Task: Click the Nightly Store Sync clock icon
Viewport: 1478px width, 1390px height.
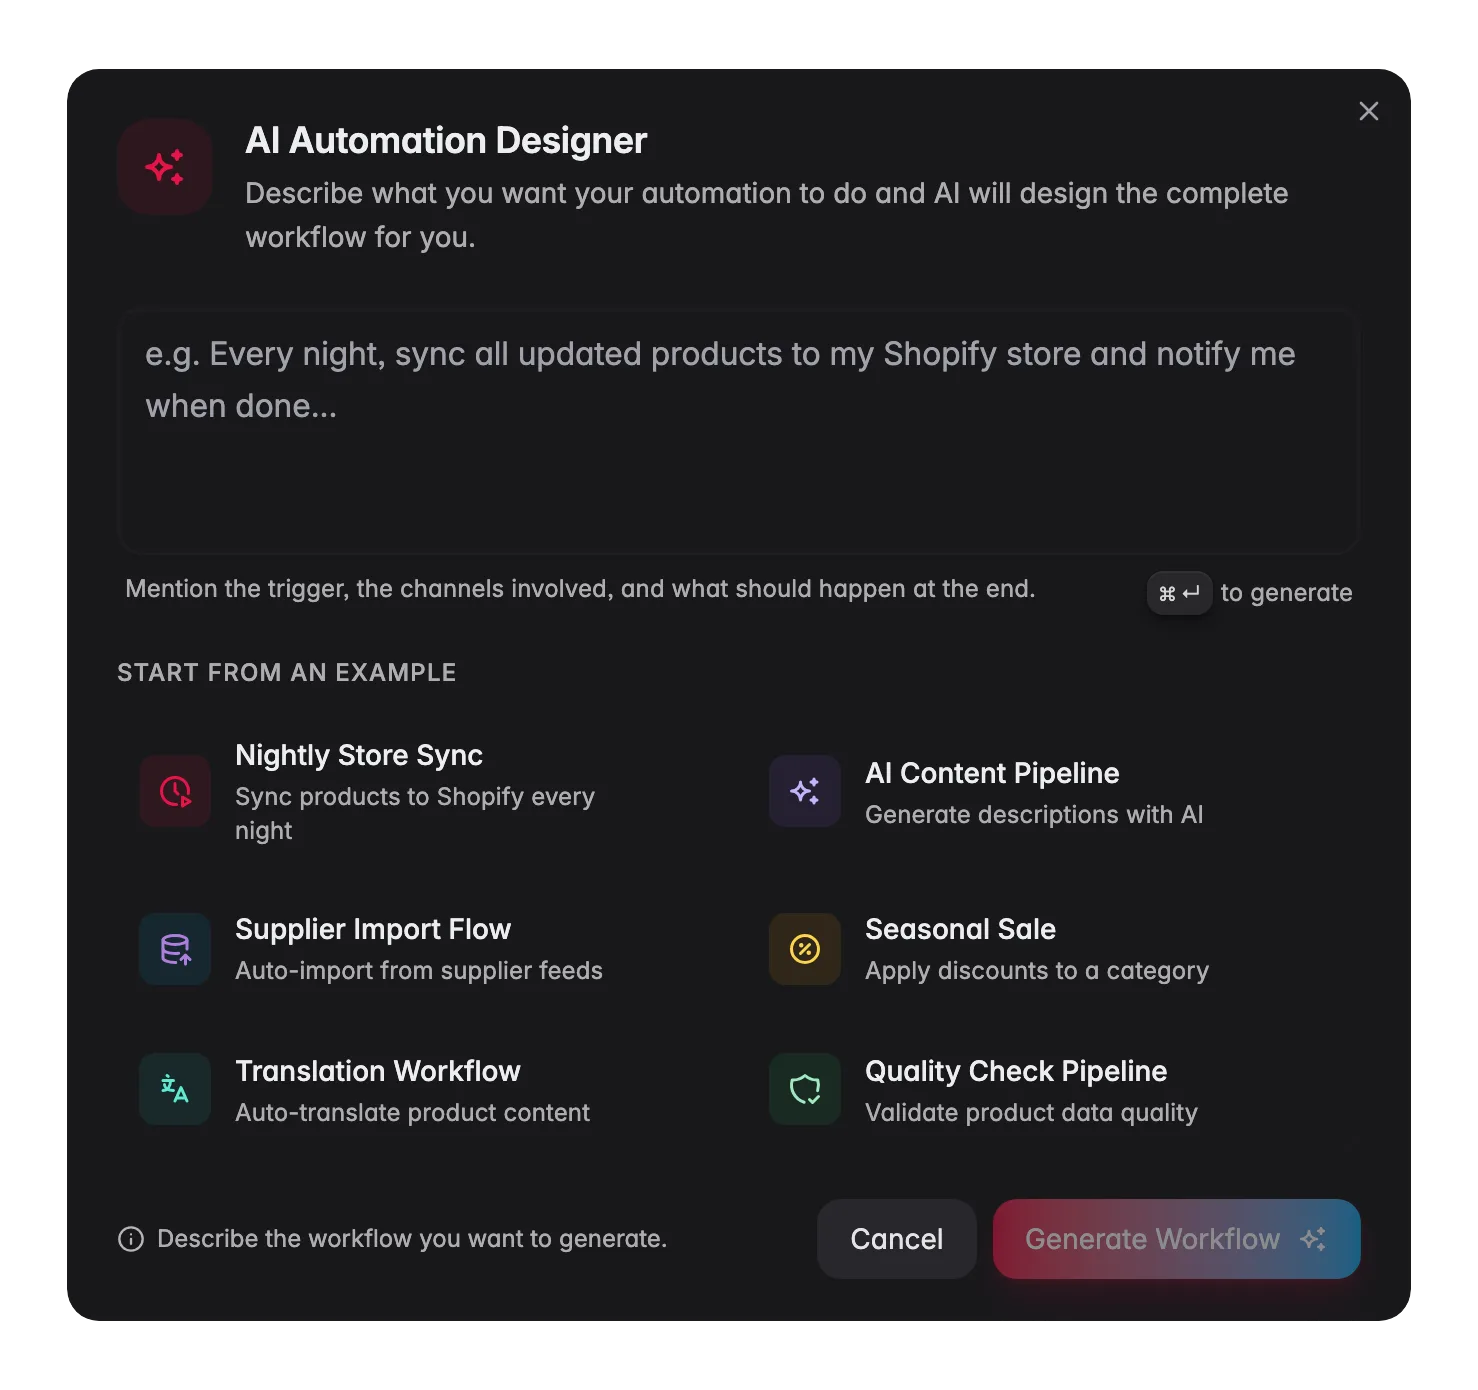Action: tap(175, 791)
